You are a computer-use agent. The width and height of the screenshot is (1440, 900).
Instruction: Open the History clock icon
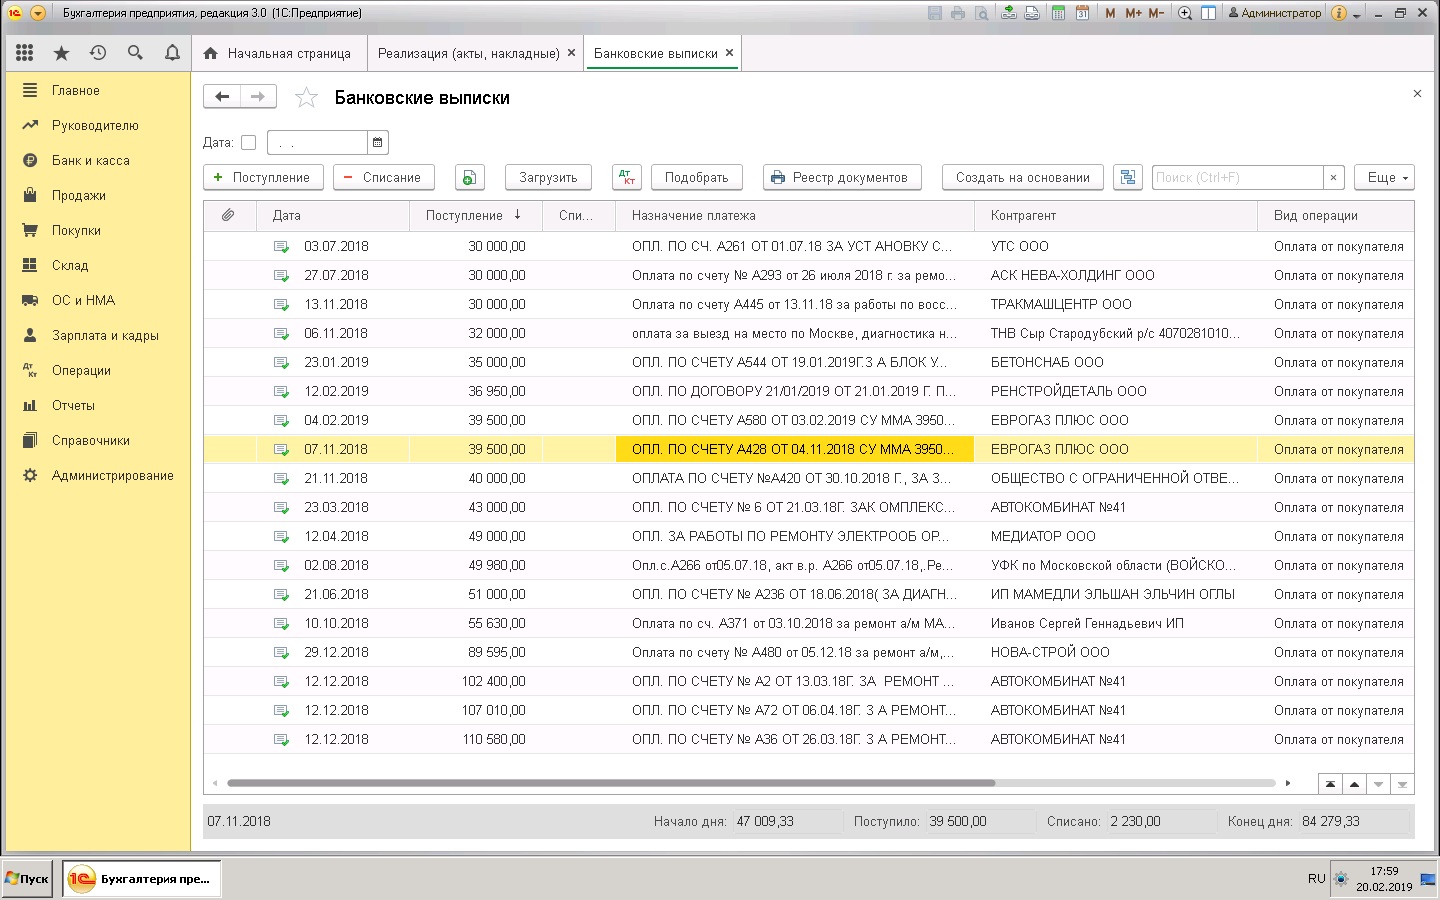click(x=98, y=53)
